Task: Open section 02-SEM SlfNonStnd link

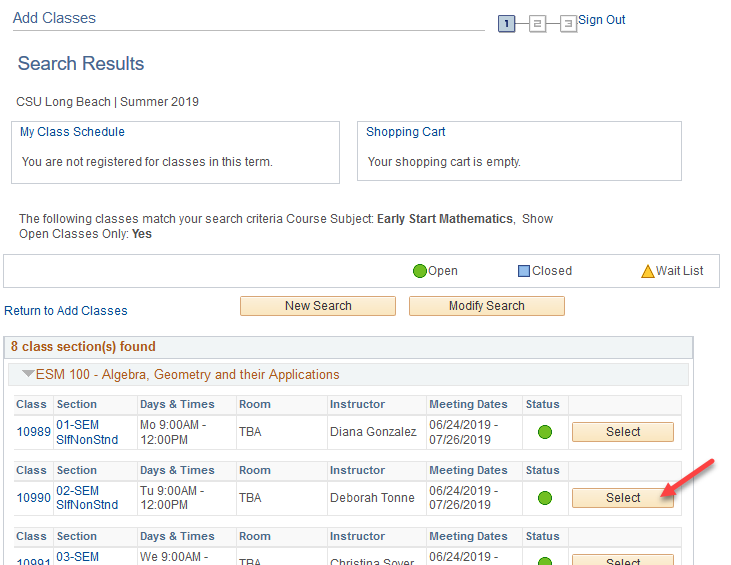Action: click(x=87, y=498)
